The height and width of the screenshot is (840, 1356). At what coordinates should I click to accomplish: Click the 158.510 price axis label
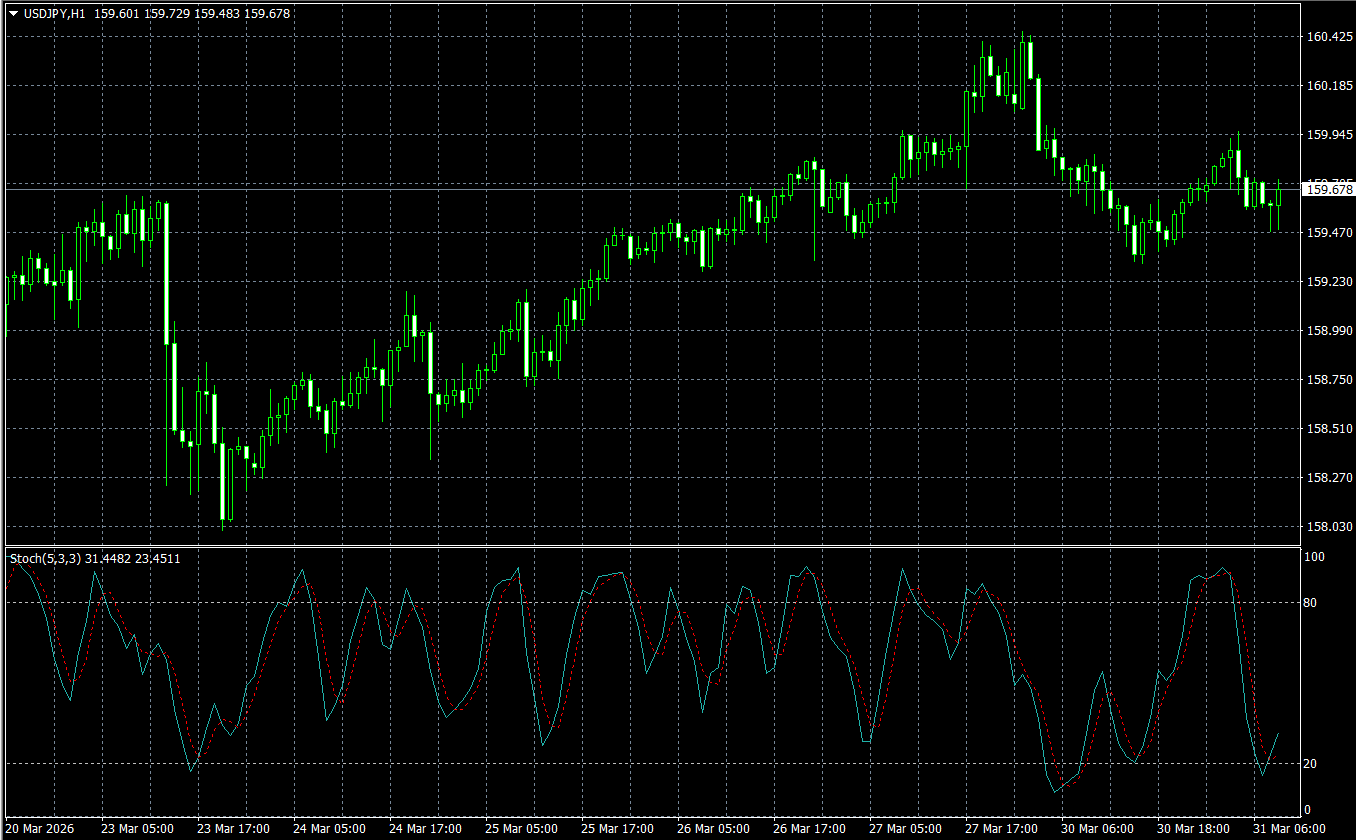coord(1329,429)
